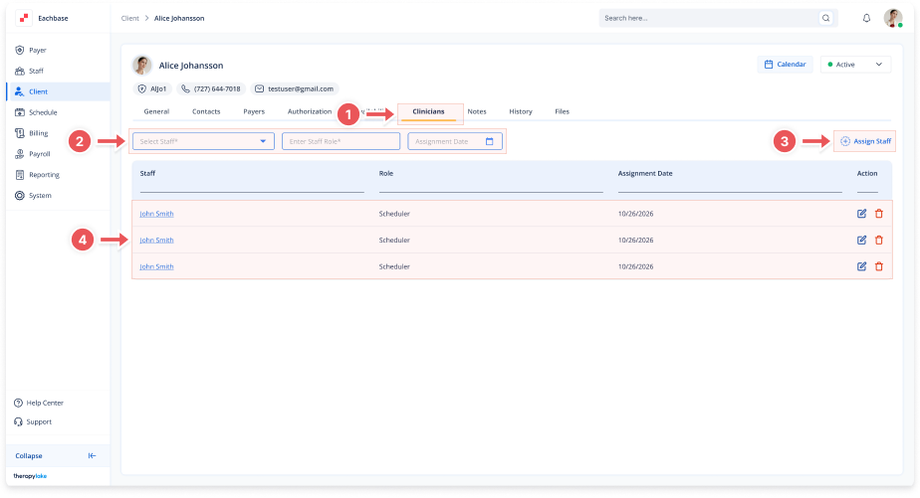Click the Enter Staff Role field
Image resolution: width=920 pixels, height=498 pixels.
[x=340, y=142]
